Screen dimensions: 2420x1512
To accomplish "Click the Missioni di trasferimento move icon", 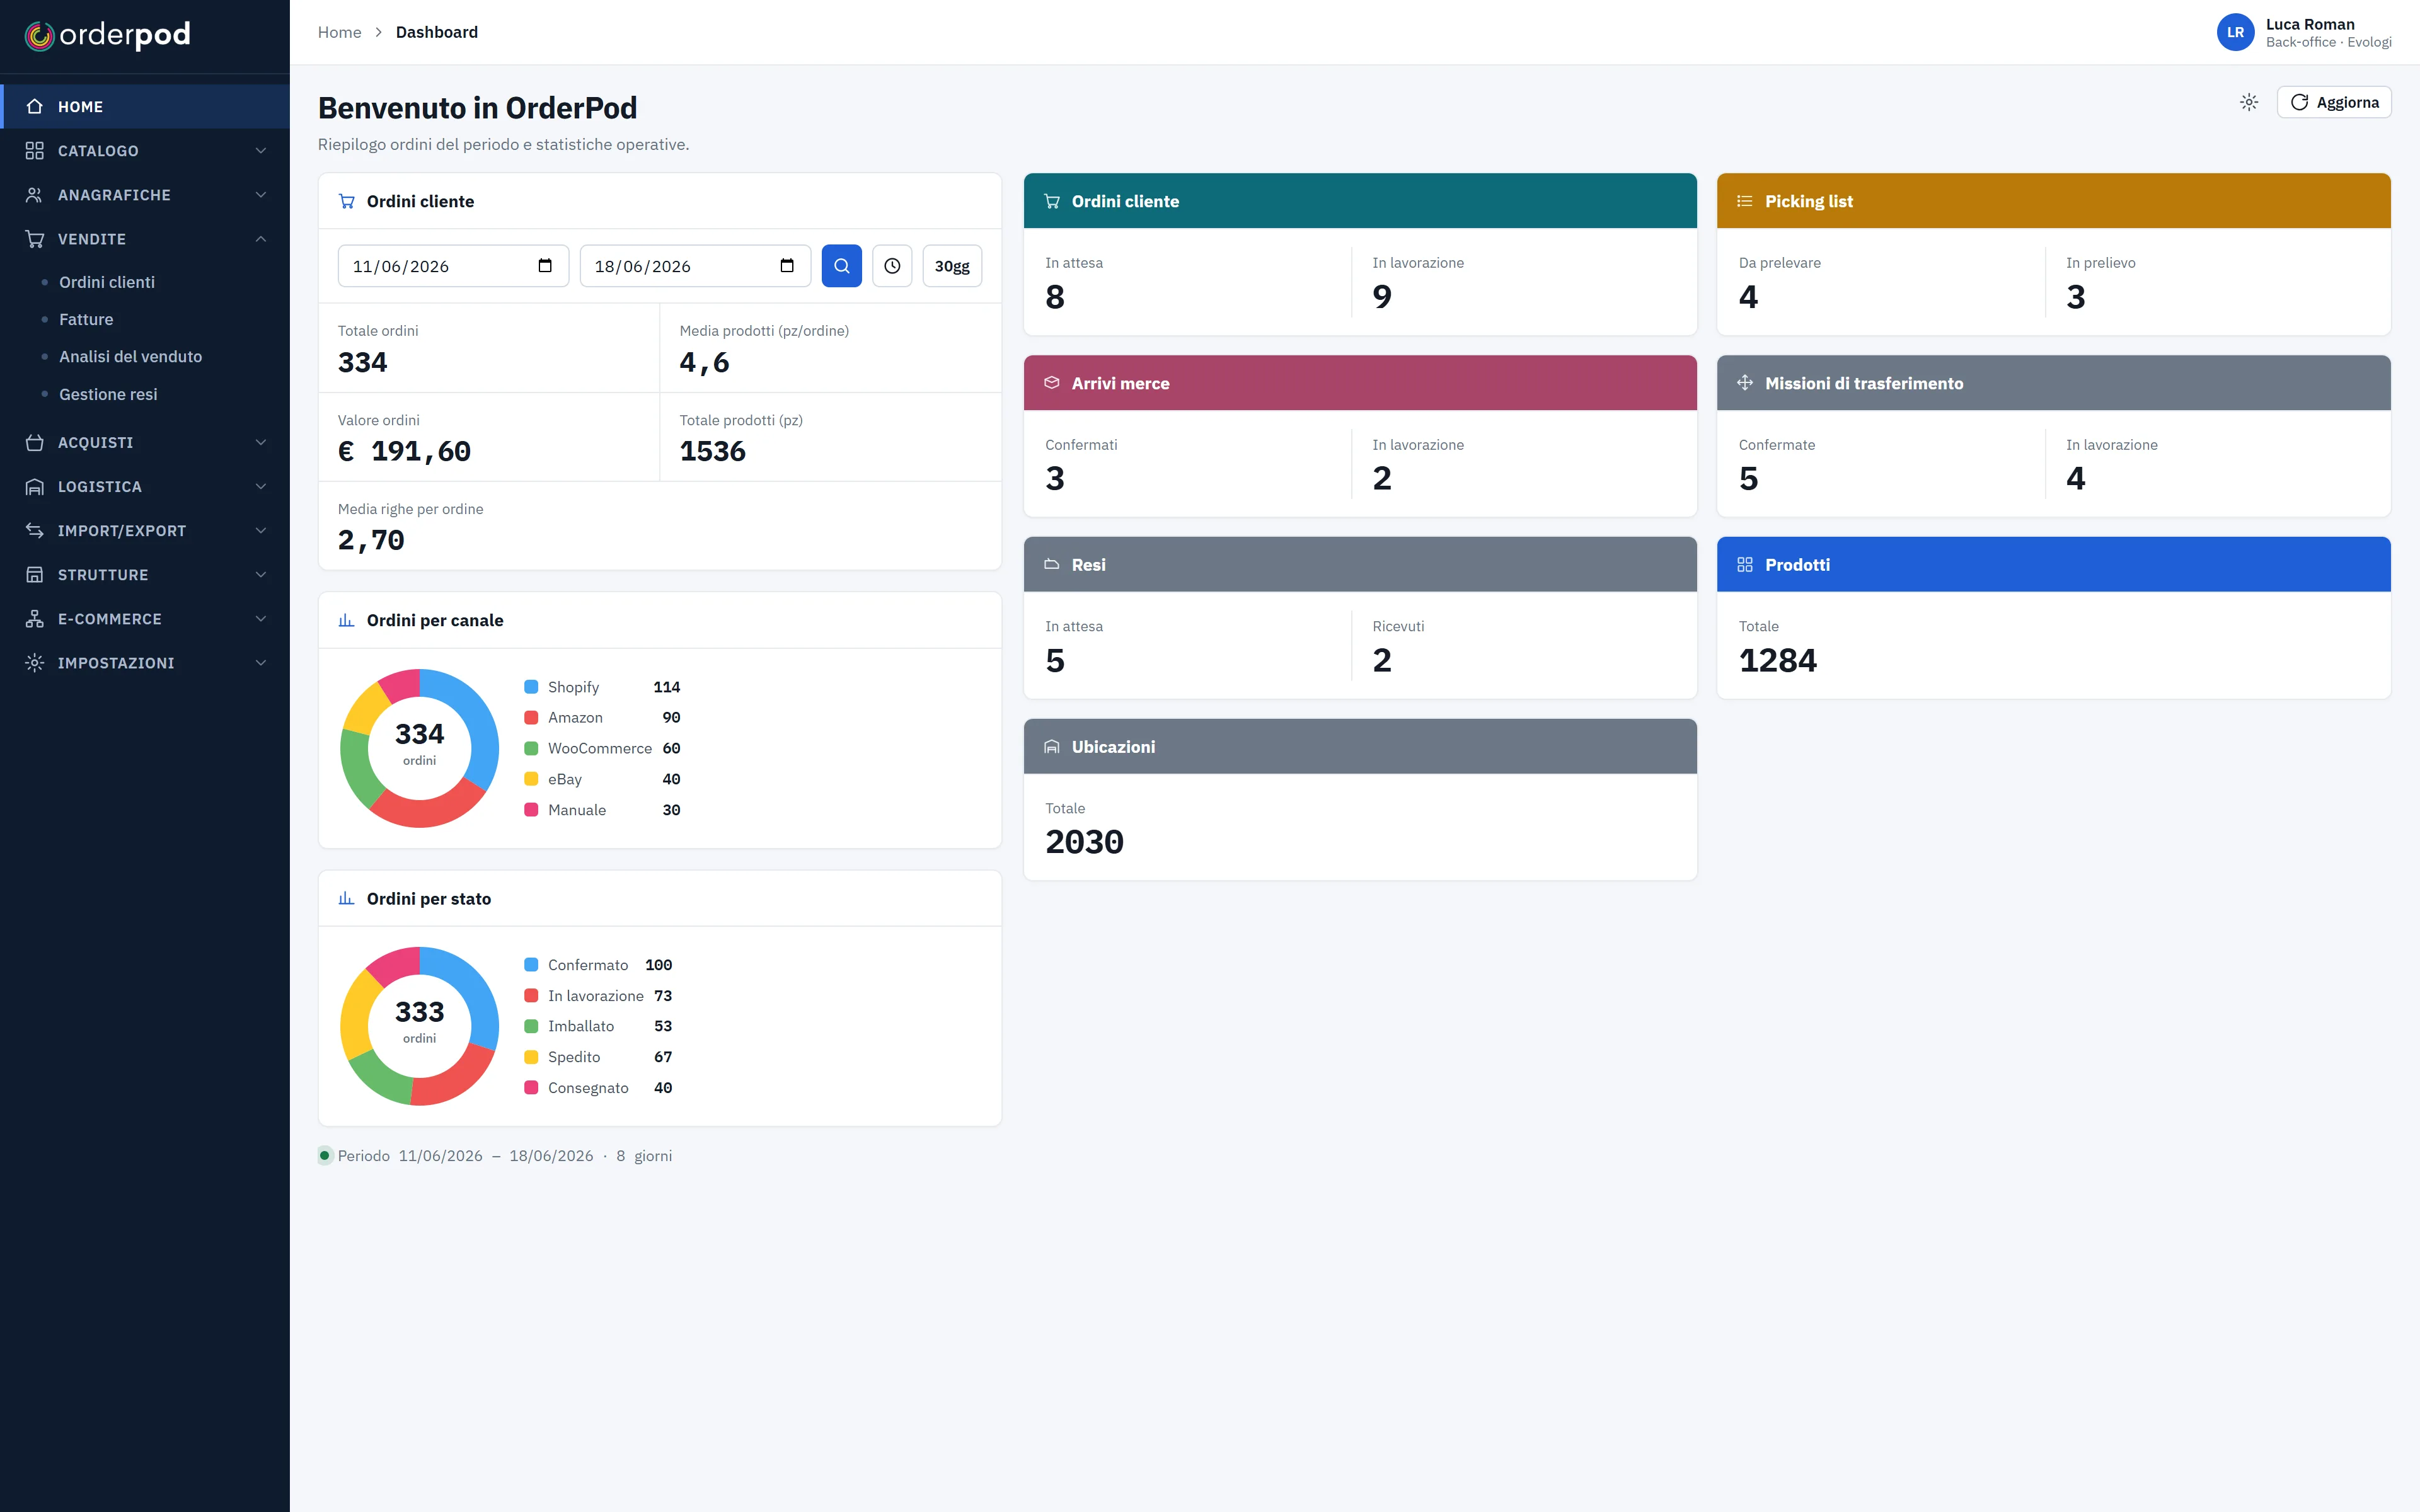I will pyautogui.click(x=1745, y=383).
